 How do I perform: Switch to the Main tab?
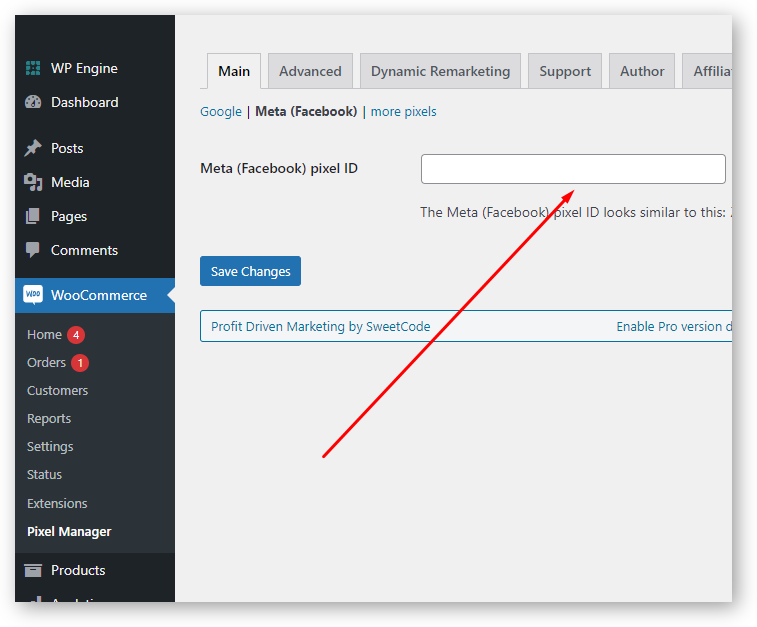[234, 71]
